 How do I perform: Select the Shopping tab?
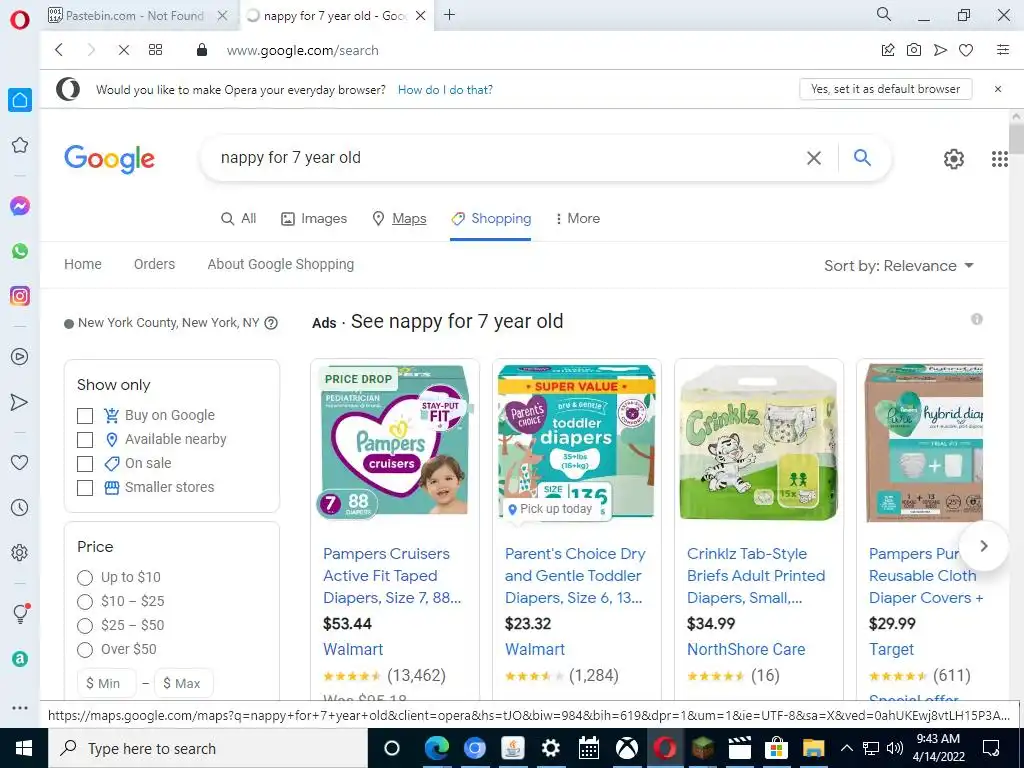tap(491, 219)
